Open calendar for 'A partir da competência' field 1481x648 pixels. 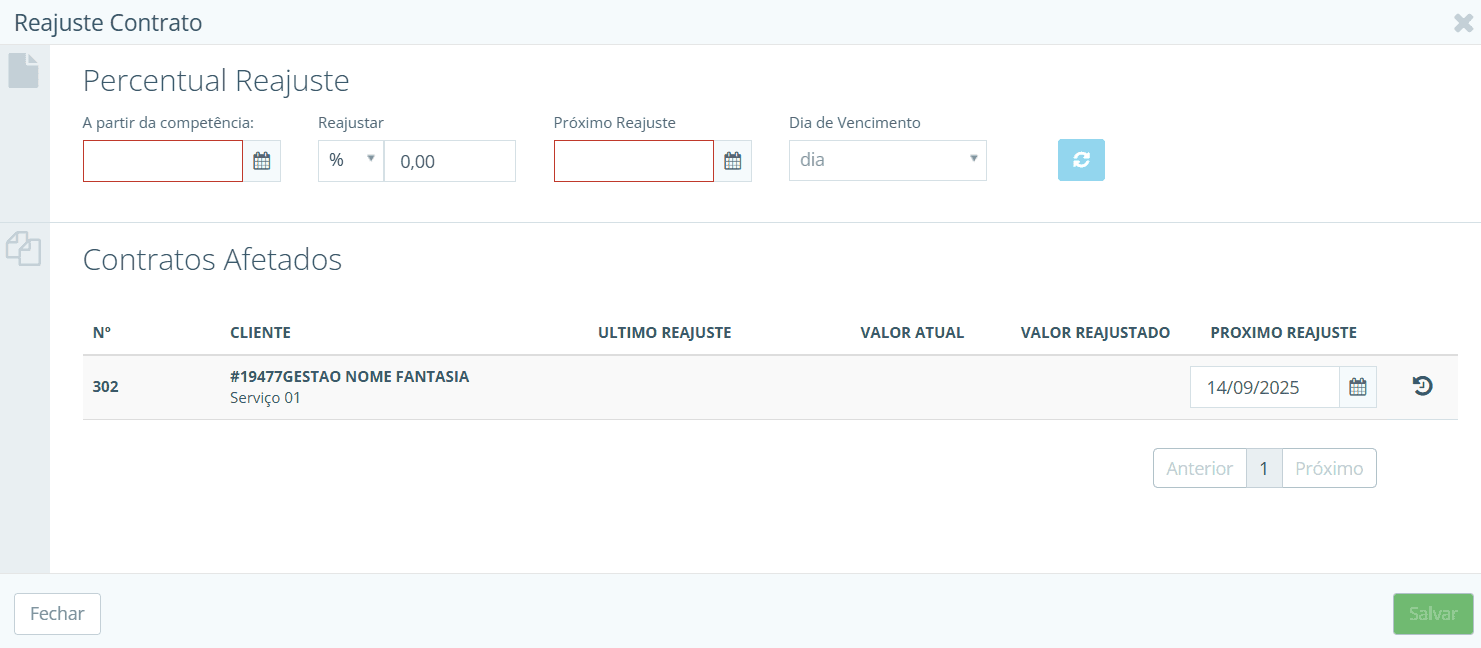(262, 161)
